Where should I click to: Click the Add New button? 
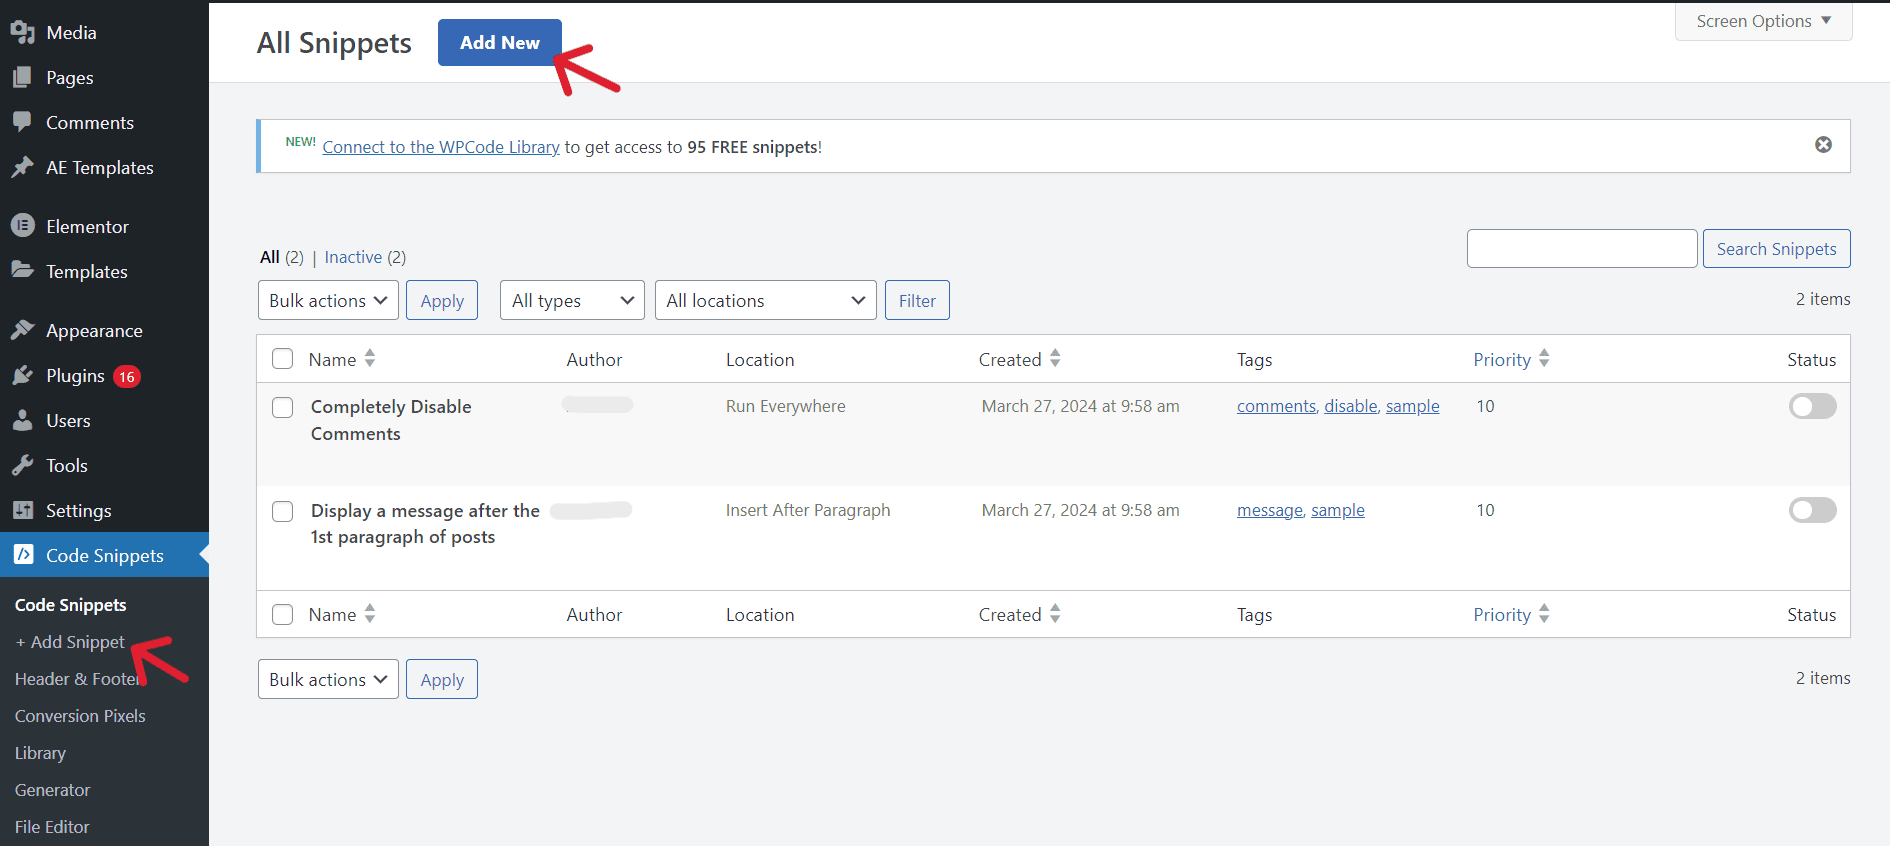(500, 42)
